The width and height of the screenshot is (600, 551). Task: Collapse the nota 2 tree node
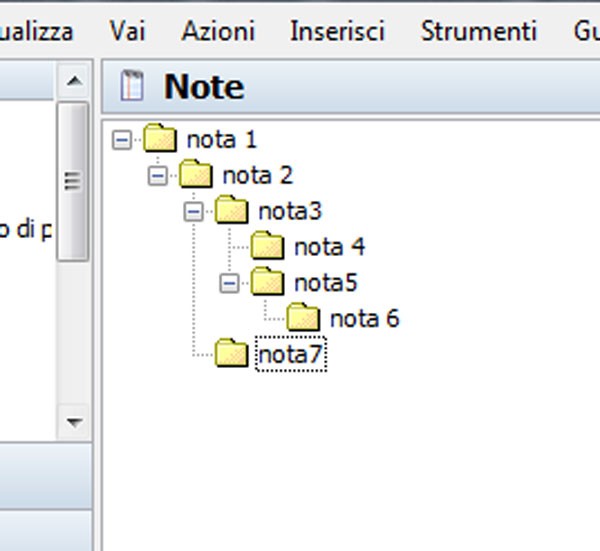(158, 175)
